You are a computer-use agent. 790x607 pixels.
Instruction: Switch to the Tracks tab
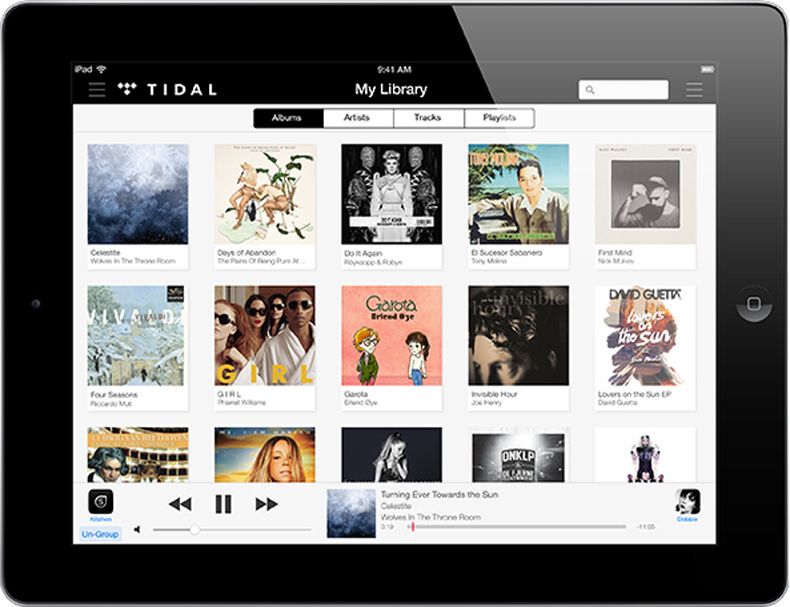pos(428,118)
